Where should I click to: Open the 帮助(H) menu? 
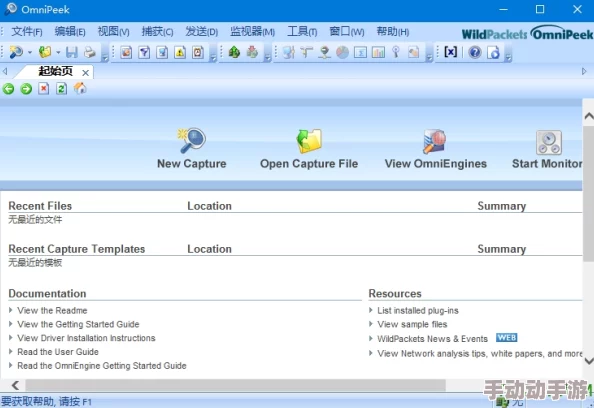[392, 31]
